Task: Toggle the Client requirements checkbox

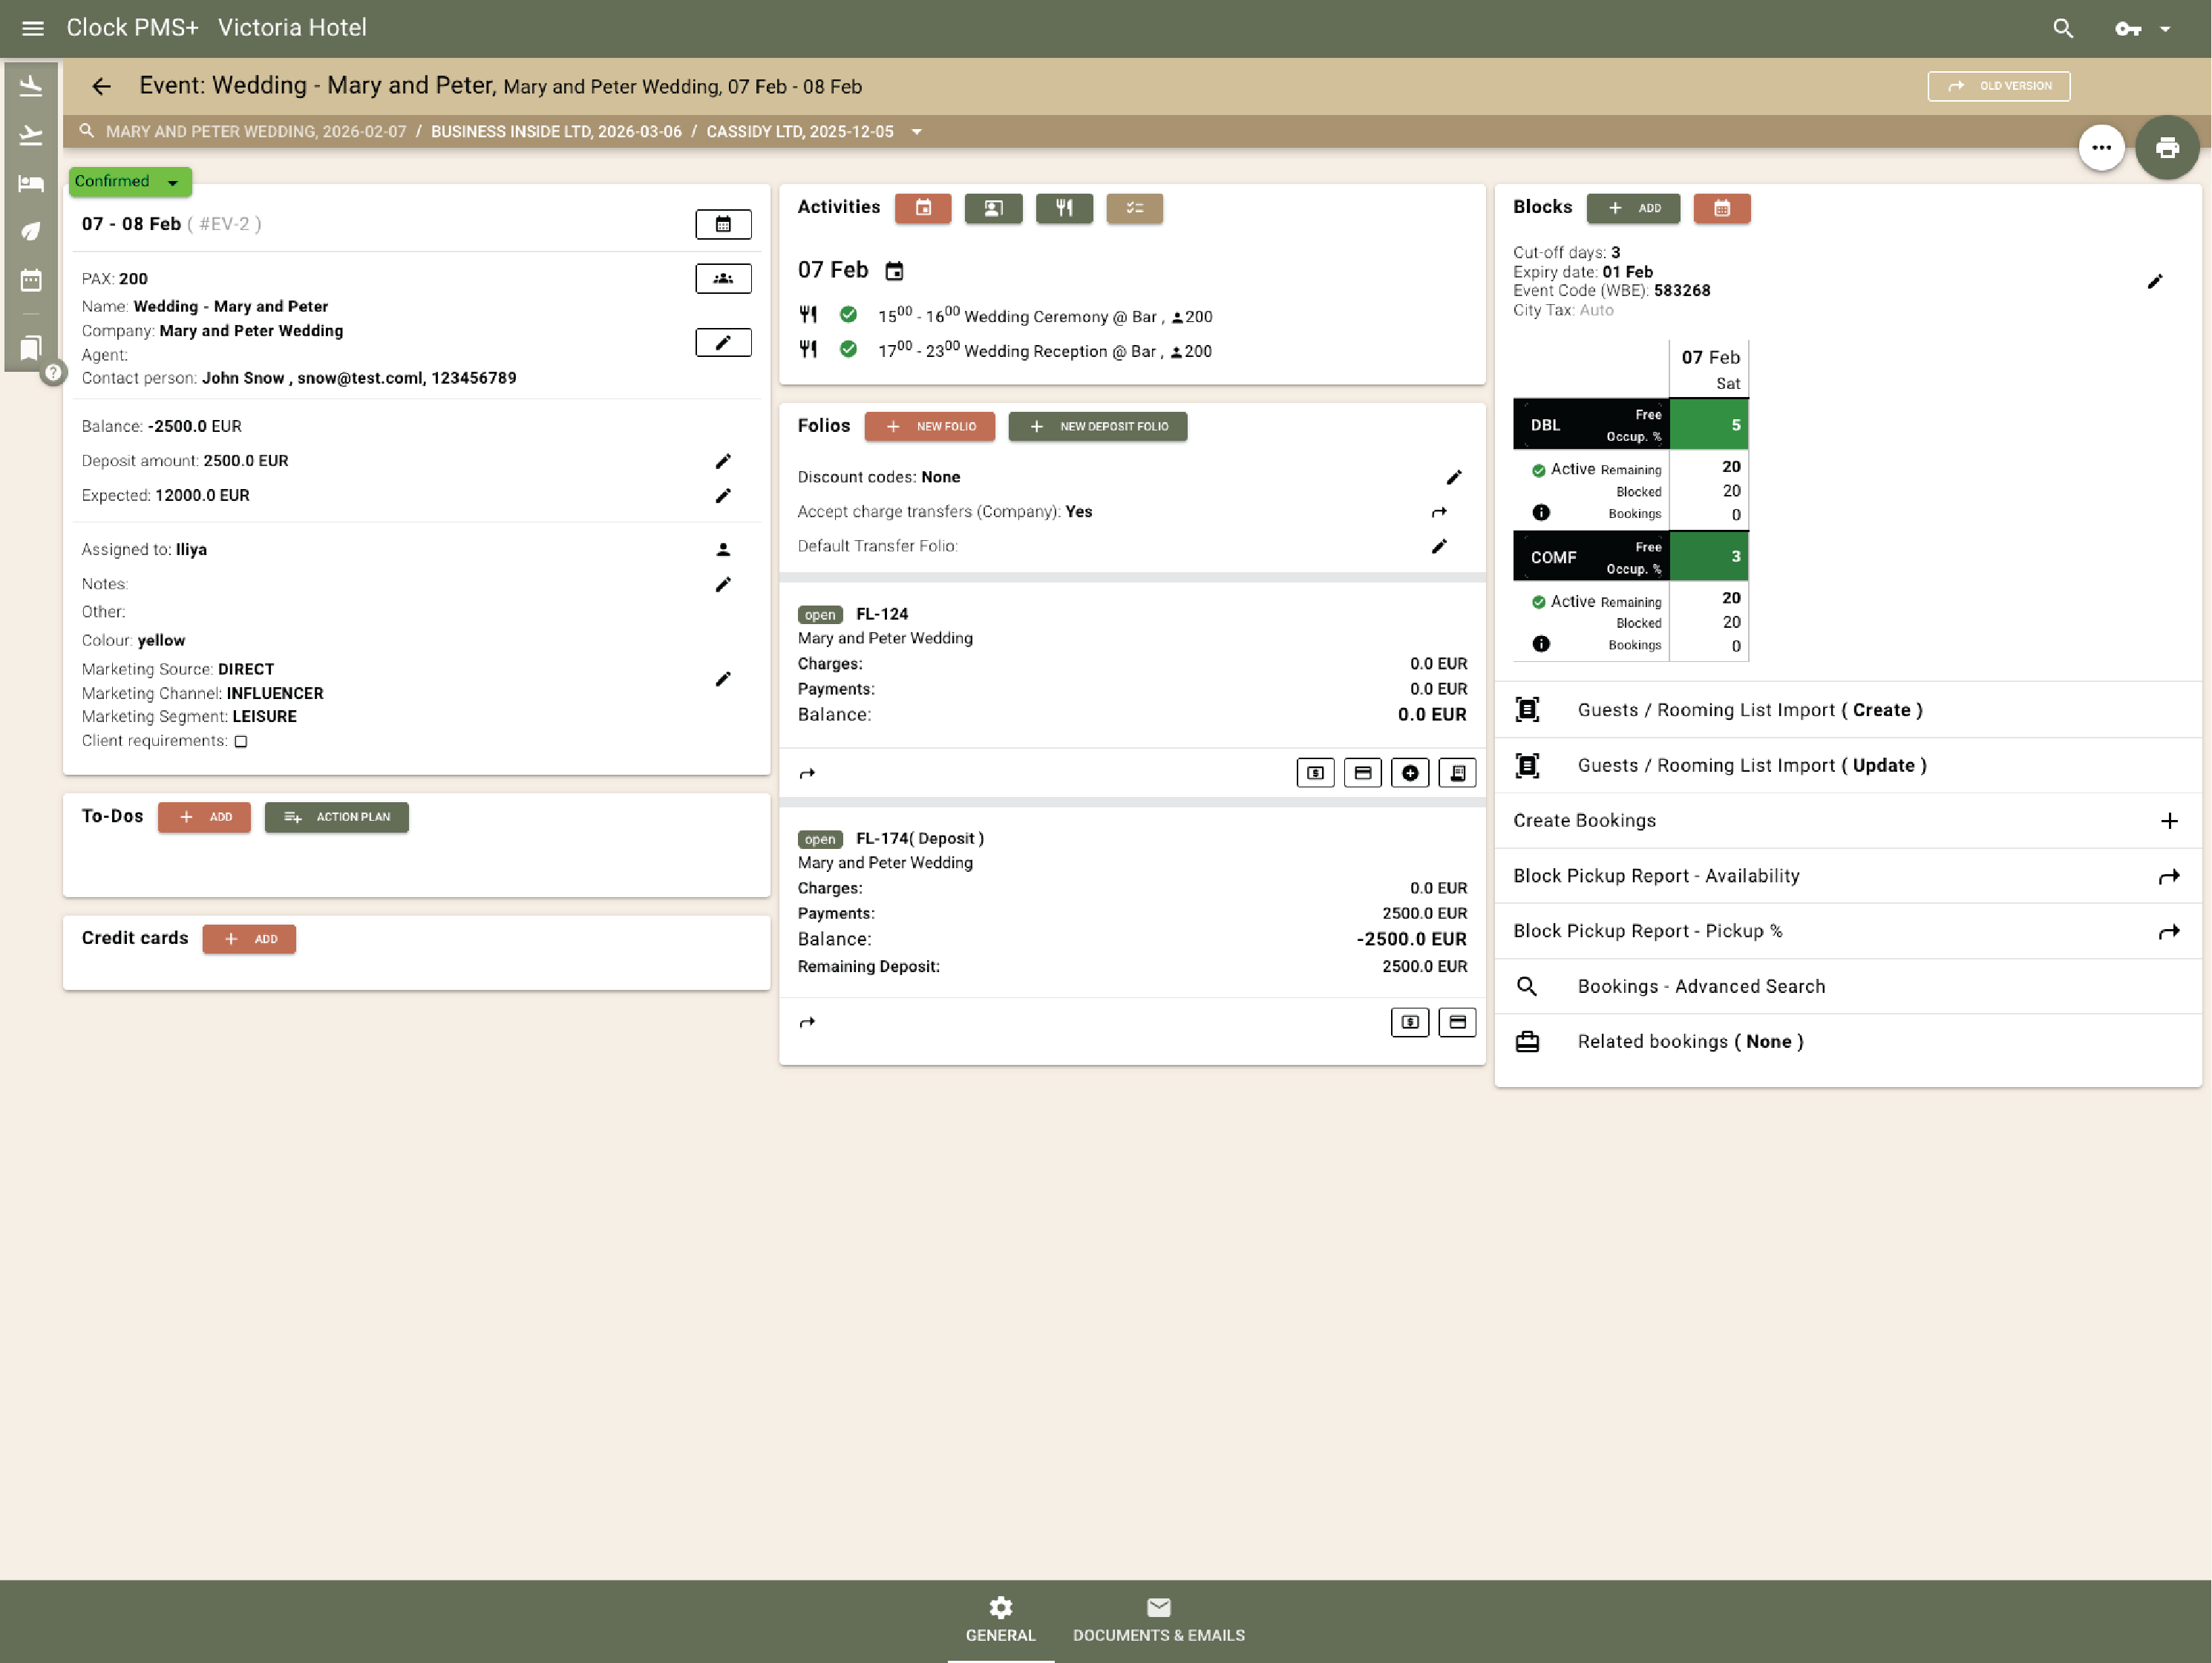Action: coord(242,741)
